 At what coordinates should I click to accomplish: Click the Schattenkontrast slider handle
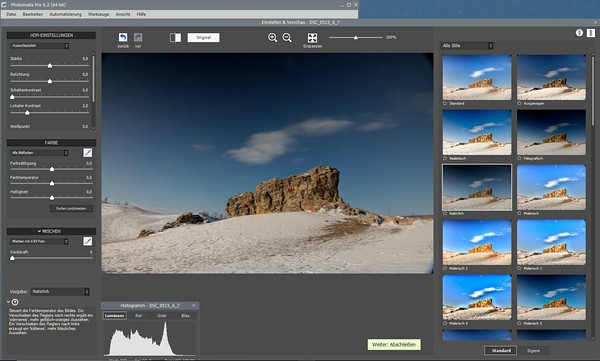point(12,97)
